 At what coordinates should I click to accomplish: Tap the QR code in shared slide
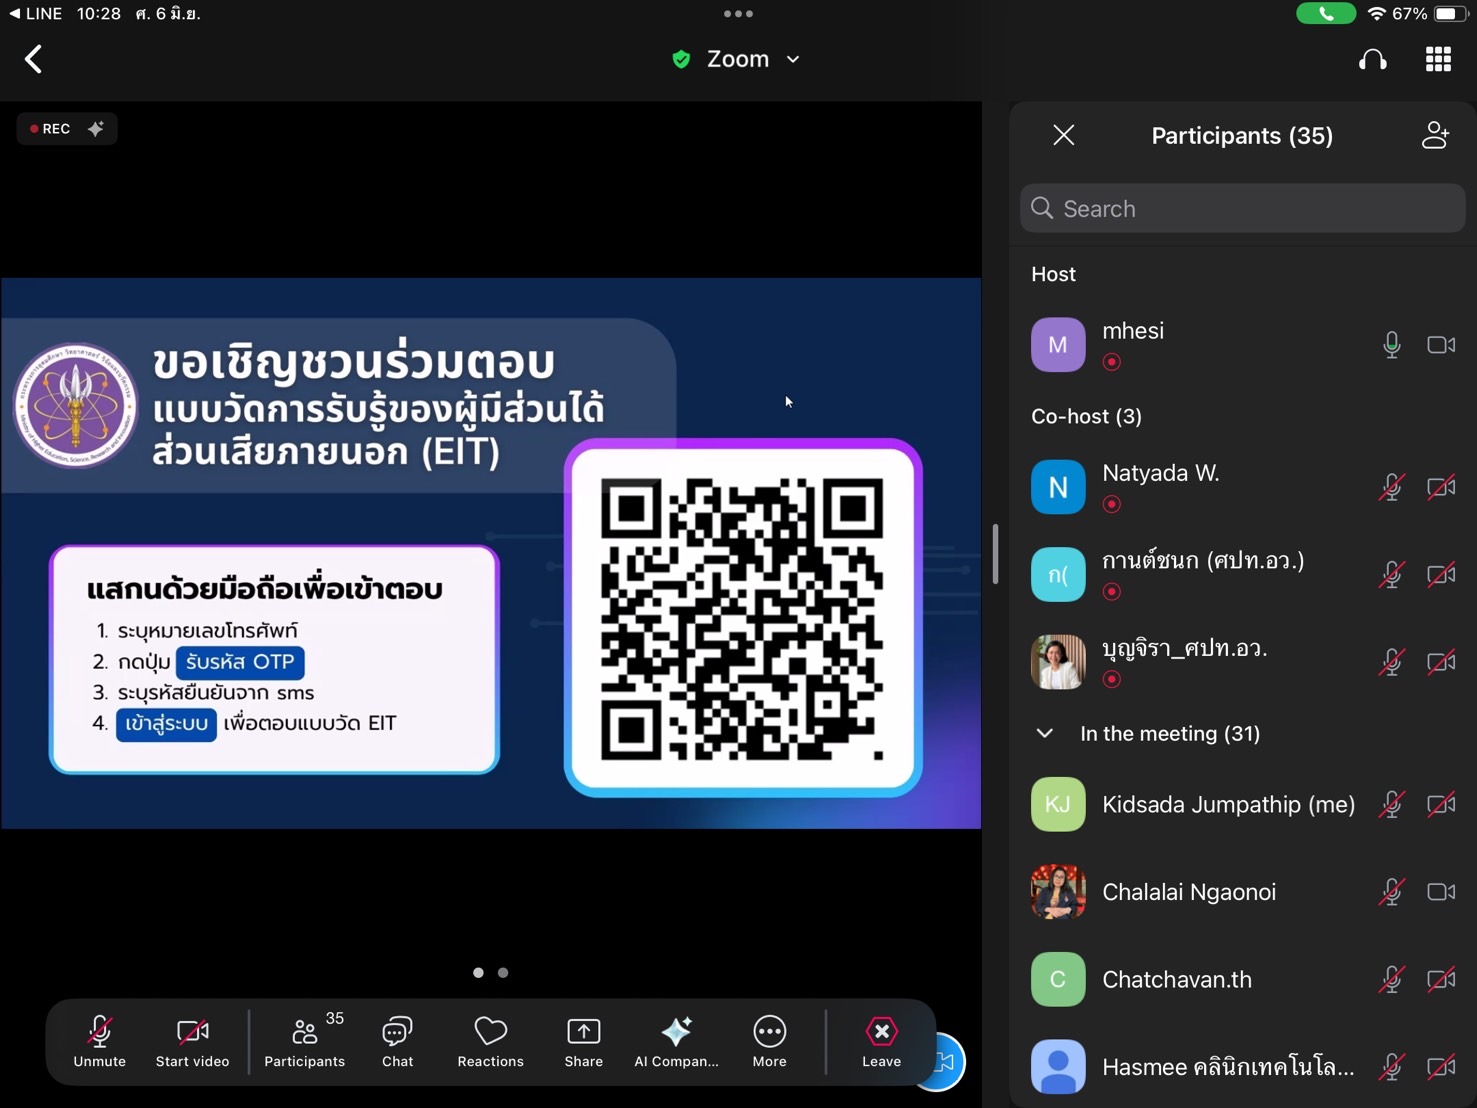(x=742, y=619)
